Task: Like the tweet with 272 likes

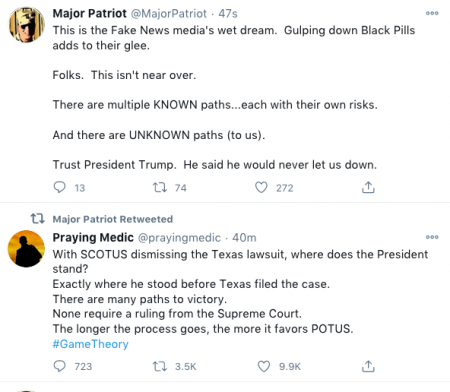Action: click(x=261, y=187)
